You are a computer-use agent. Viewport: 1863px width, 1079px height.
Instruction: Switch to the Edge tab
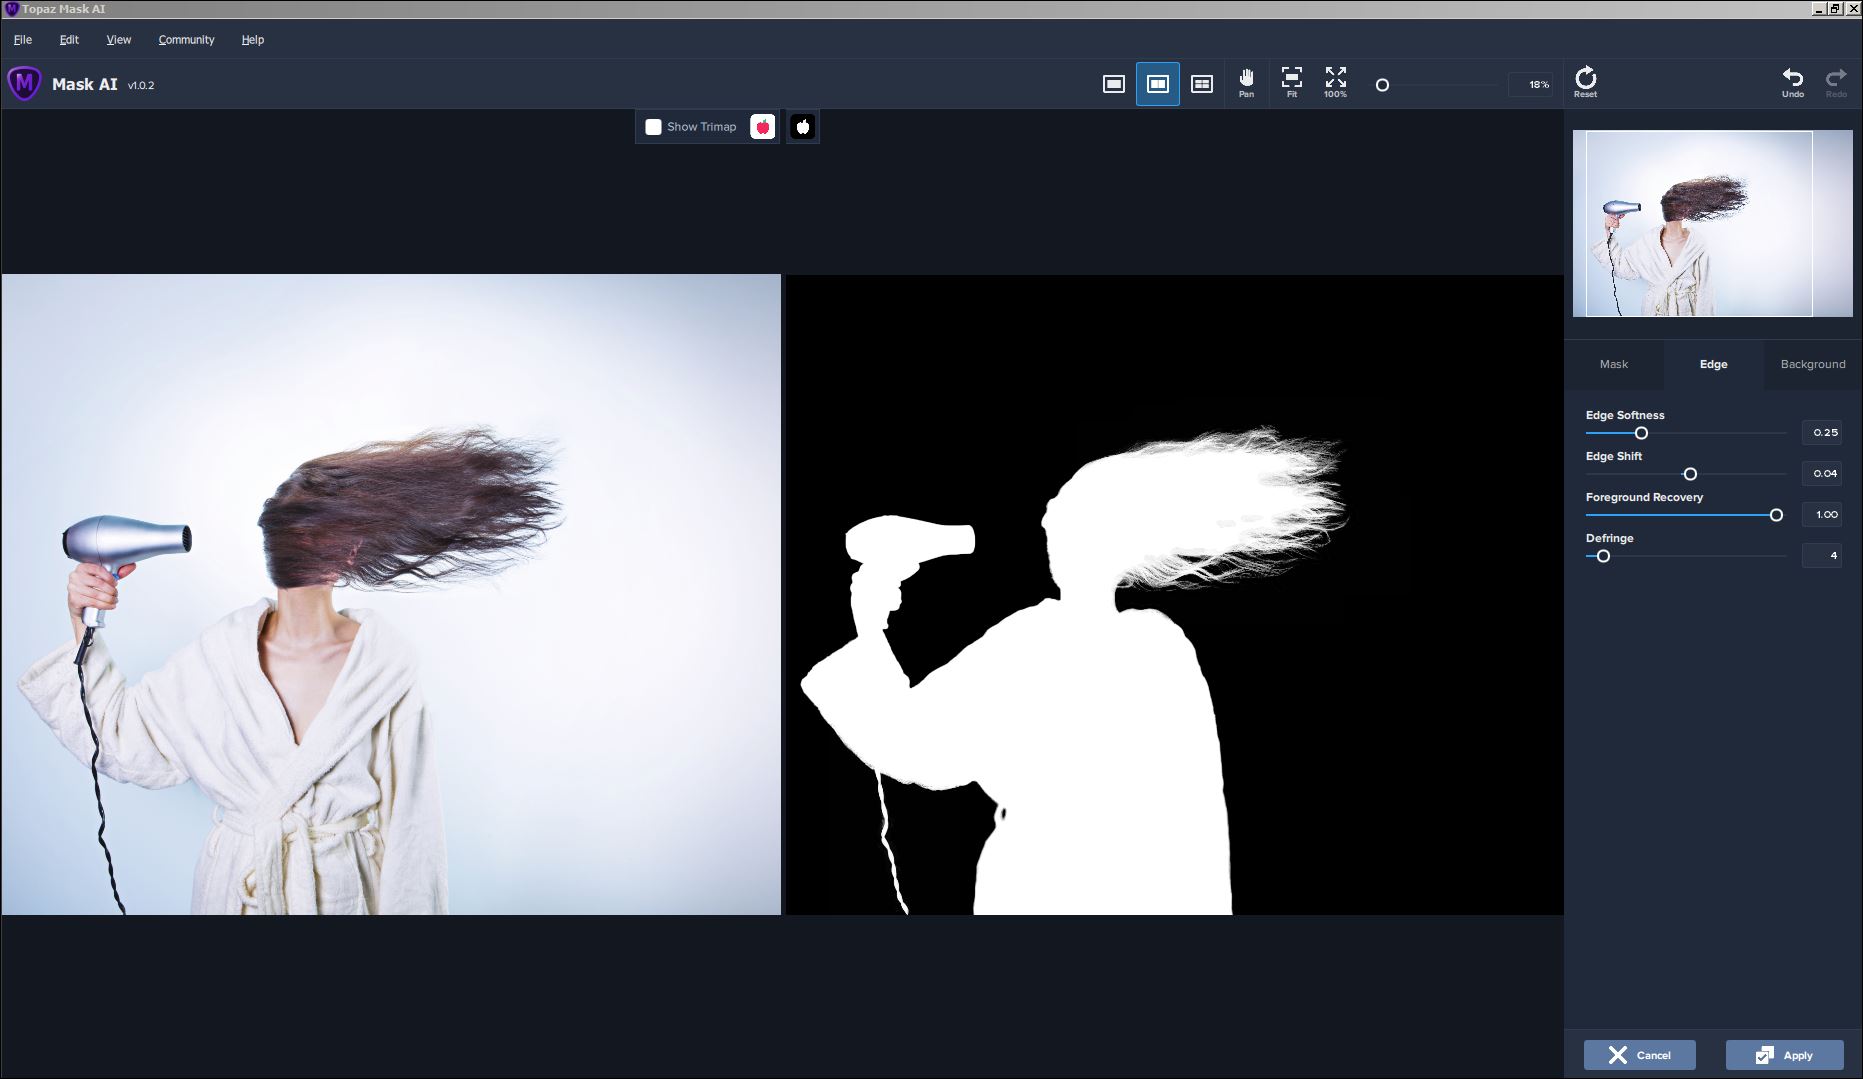pyautogui.click(x=1713, y=364)
